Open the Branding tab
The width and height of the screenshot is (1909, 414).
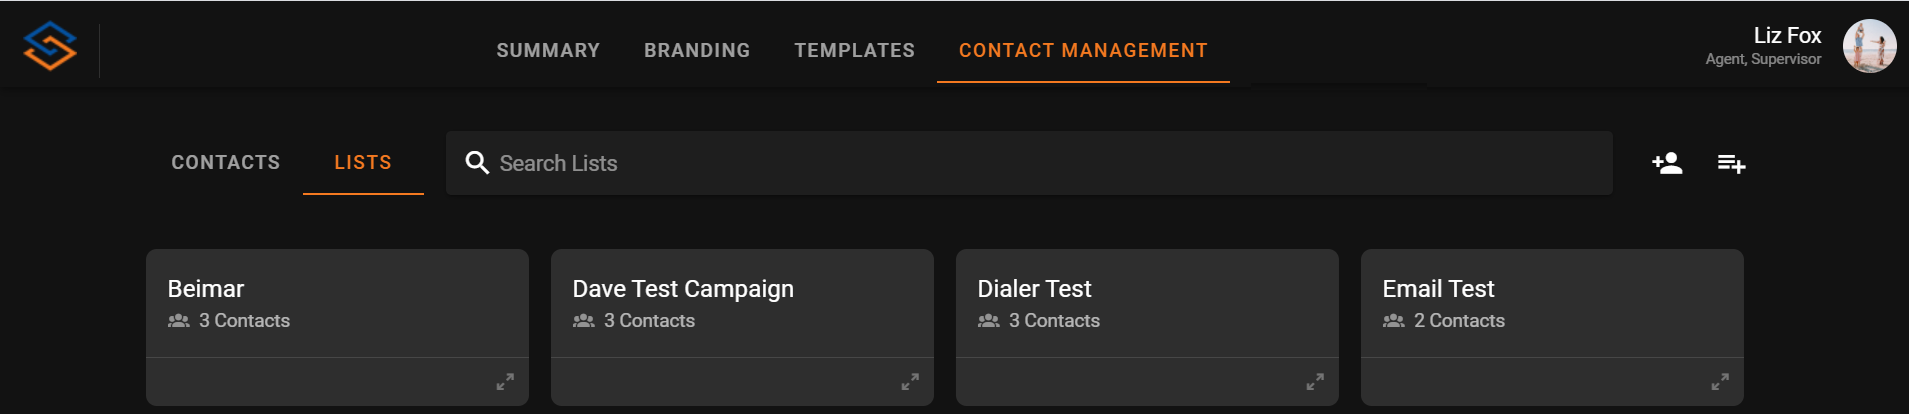click(x=697, y=50)
